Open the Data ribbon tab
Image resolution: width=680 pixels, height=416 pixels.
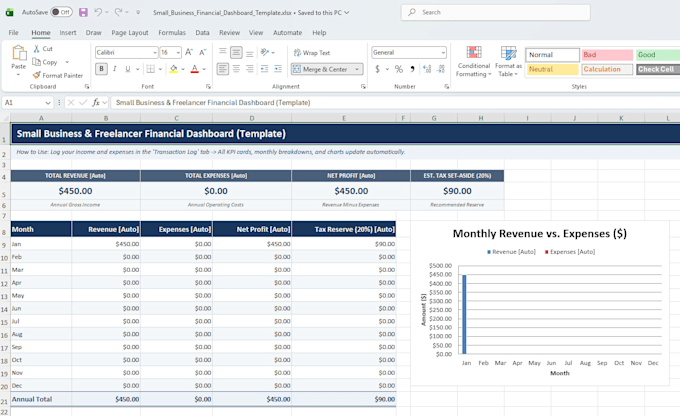tap(202, 33)
